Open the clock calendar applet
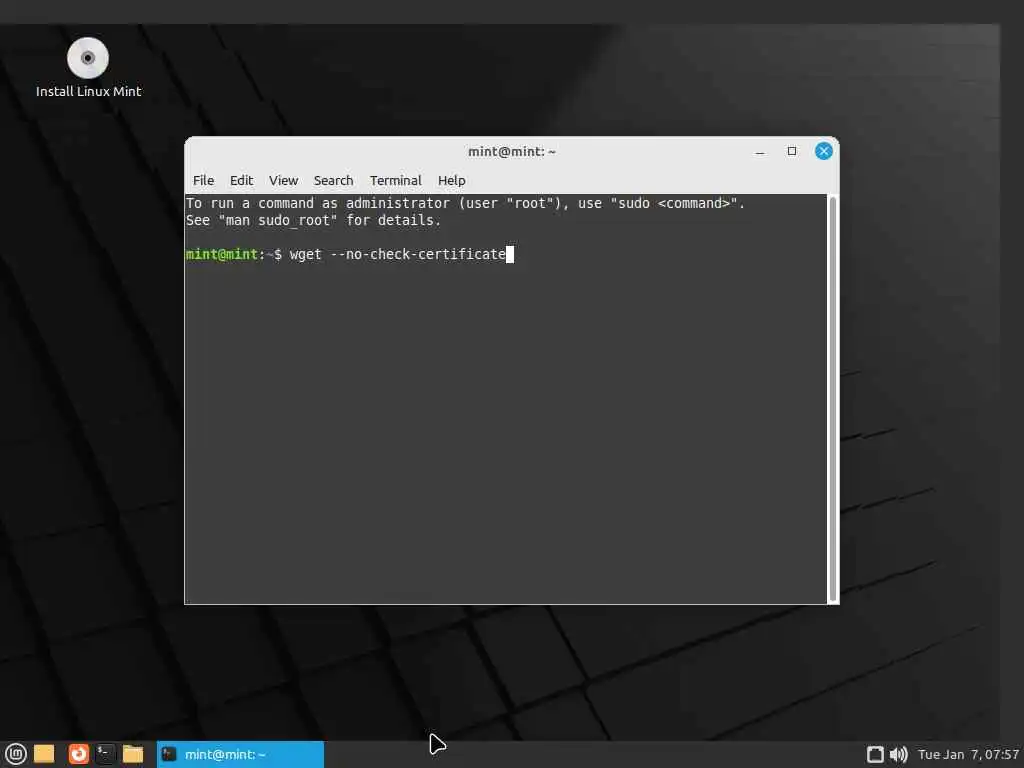The height and width of the screenshot is (768, 1024). (x=968, y=755)
